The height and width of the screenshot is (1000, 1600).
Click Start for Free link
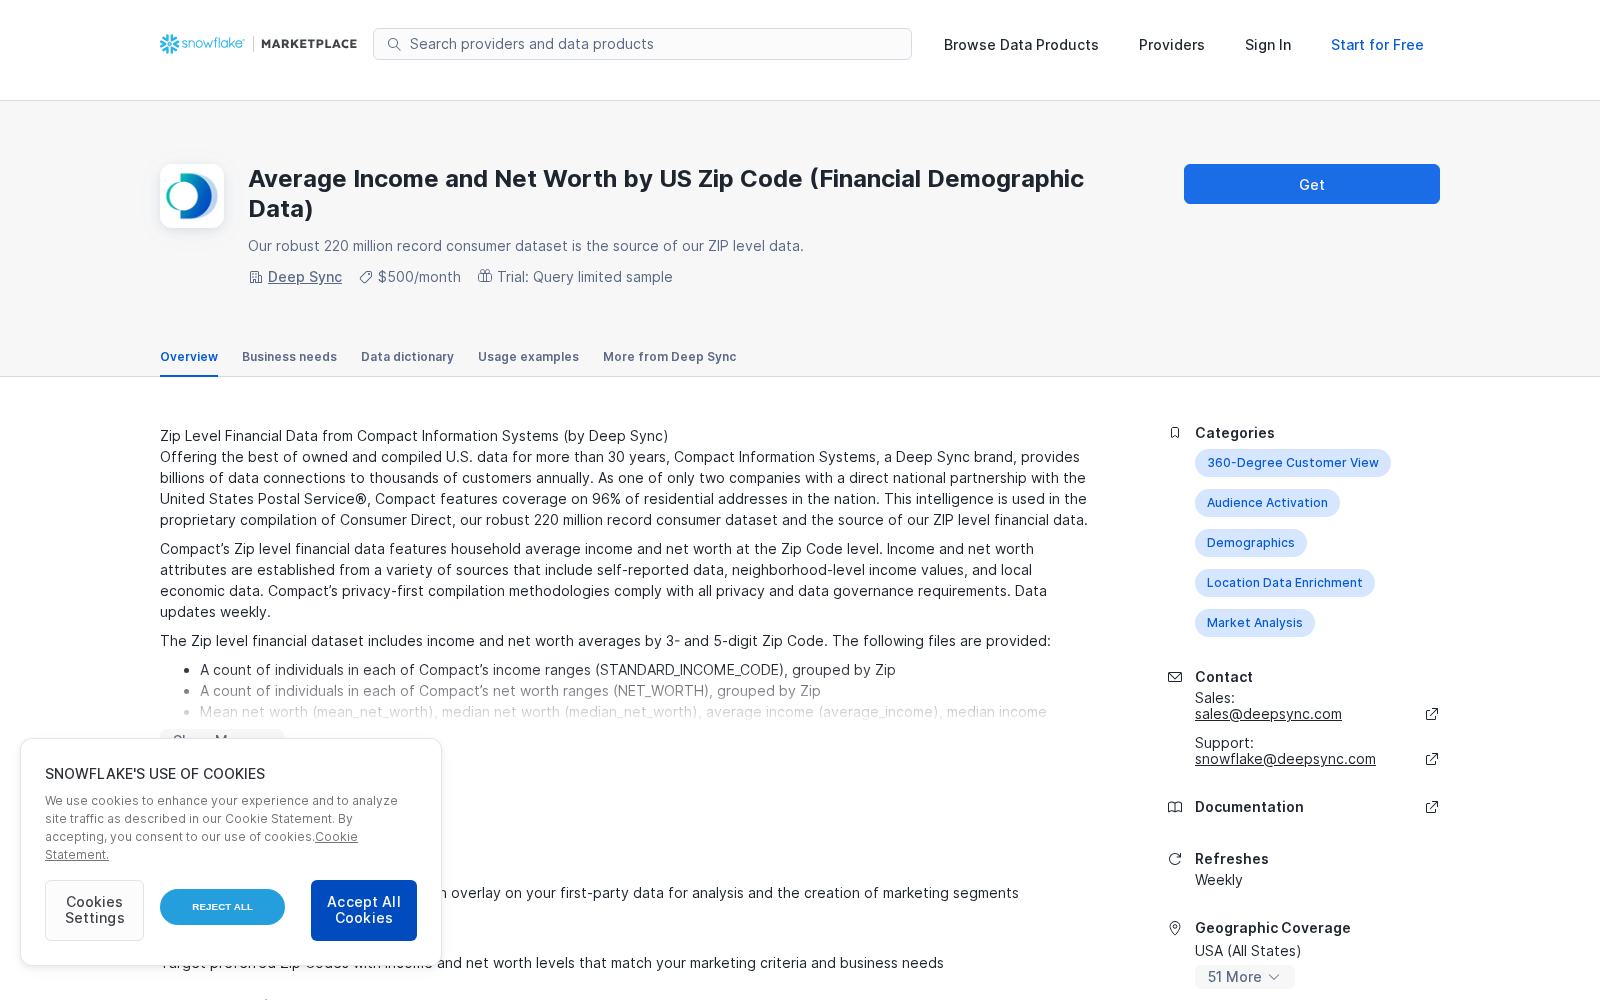coord(1377,45)
